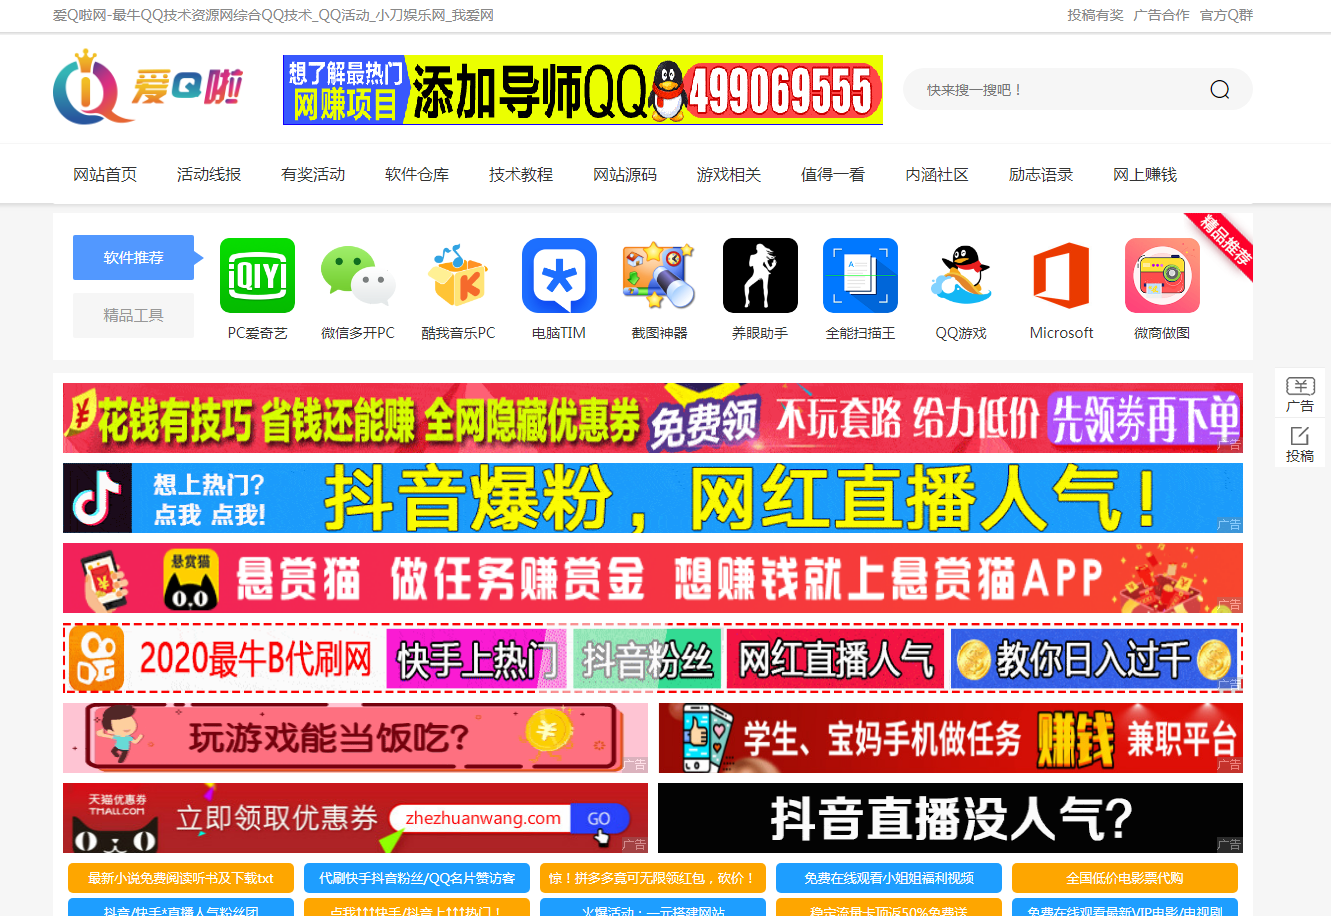1331x916 pixels.
Task: Switch to the 精品工具 tab
Action: point(133,316)
